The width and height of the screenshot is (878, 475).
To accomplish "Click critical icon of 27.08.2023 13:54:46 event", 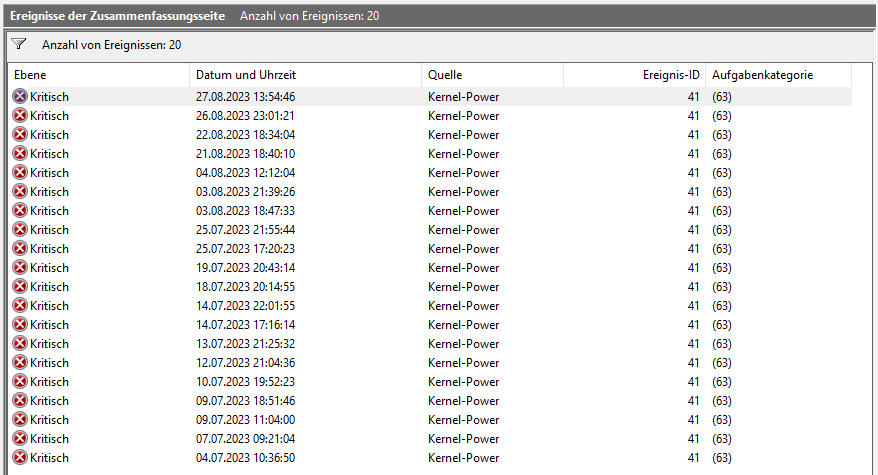I will 20,96.
